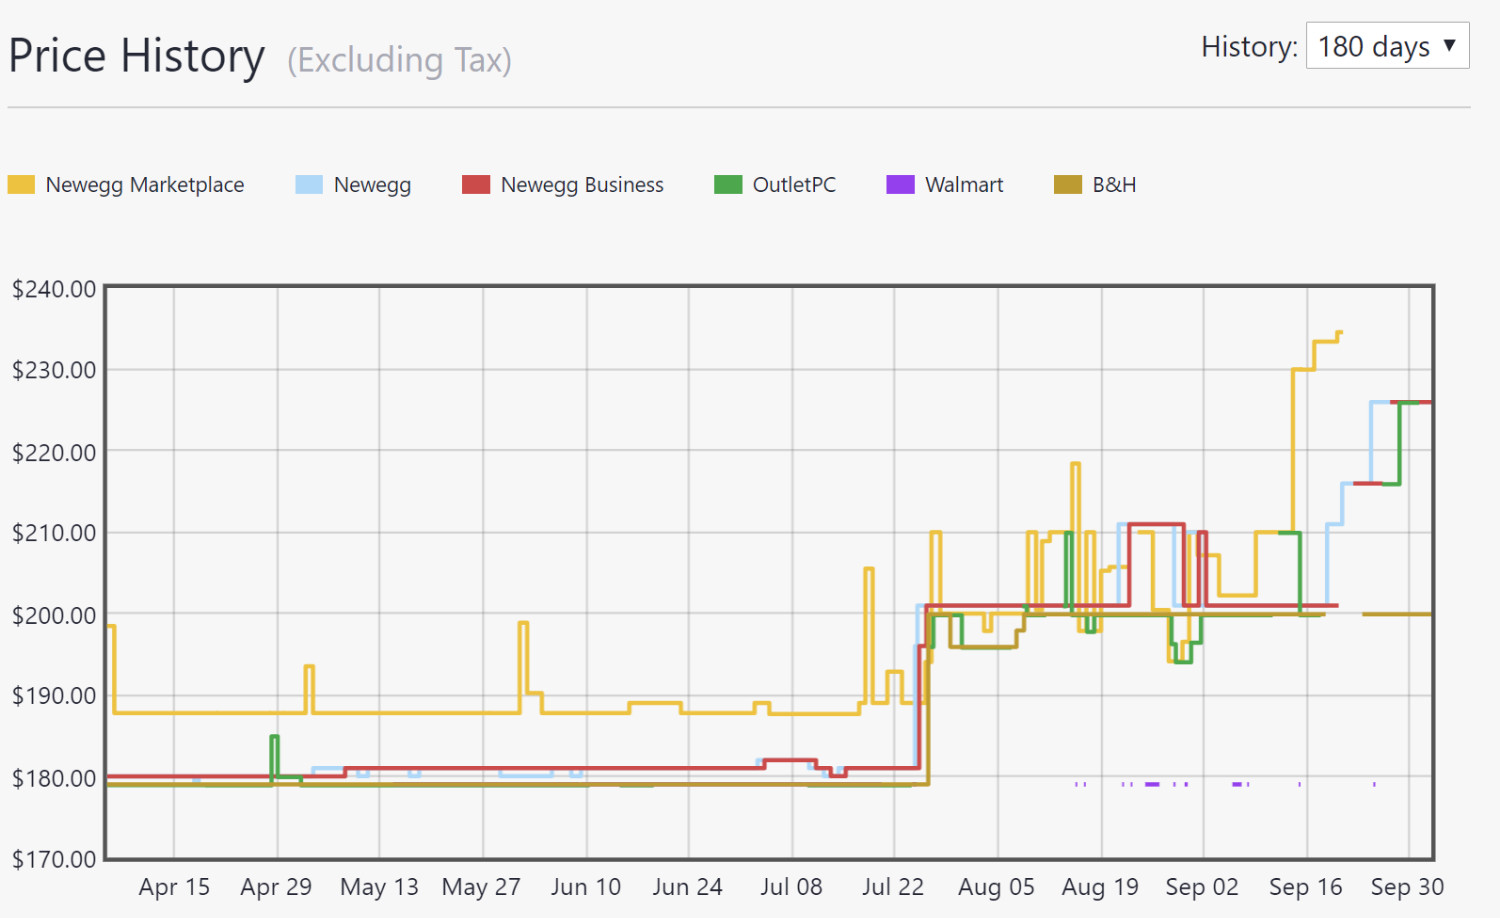Click the $240.00 price axis label
This screenshot has height=918, width=1500.
click(x=54, y=289)
